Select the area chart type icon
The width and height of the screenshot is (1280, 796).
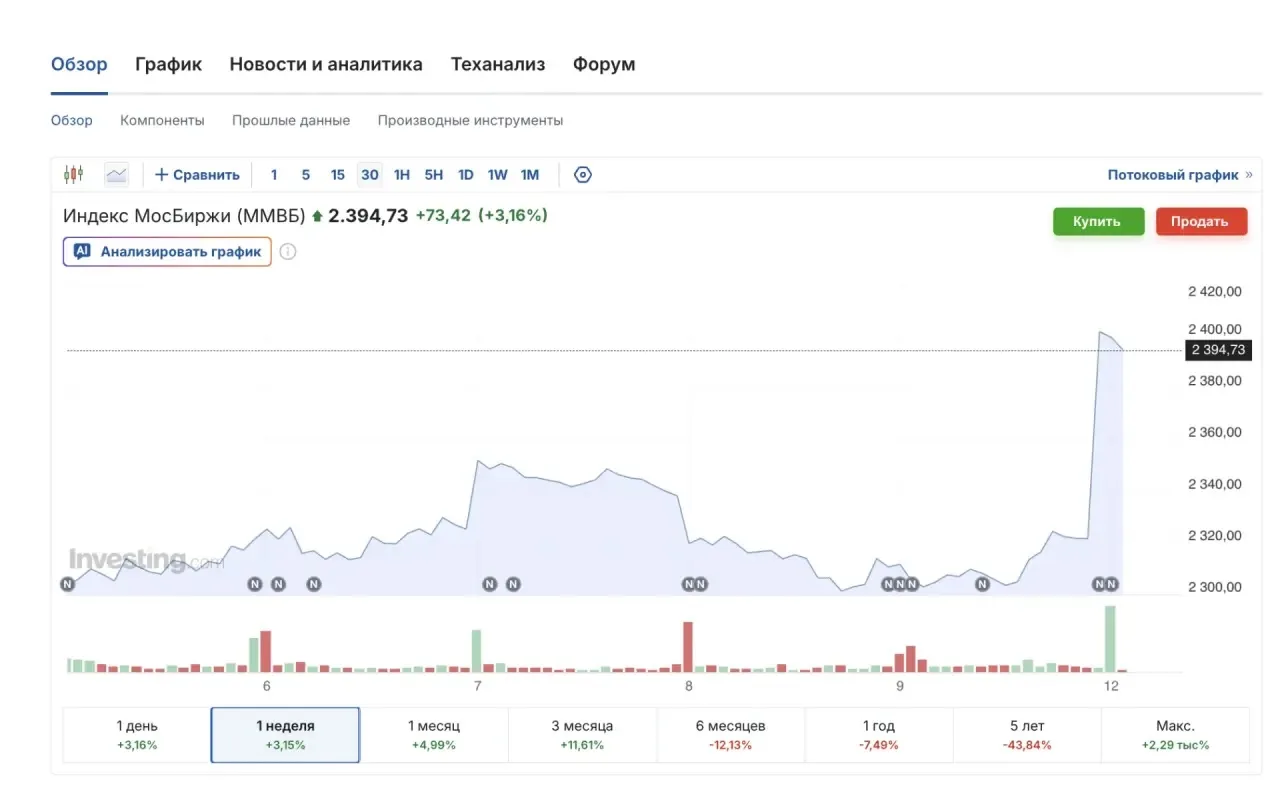(x=117, y=174)
